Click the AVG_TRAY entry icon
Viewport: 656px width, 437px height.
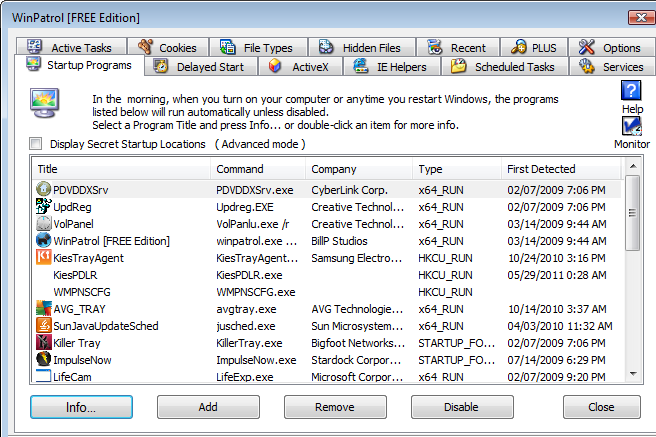(44, 308)
